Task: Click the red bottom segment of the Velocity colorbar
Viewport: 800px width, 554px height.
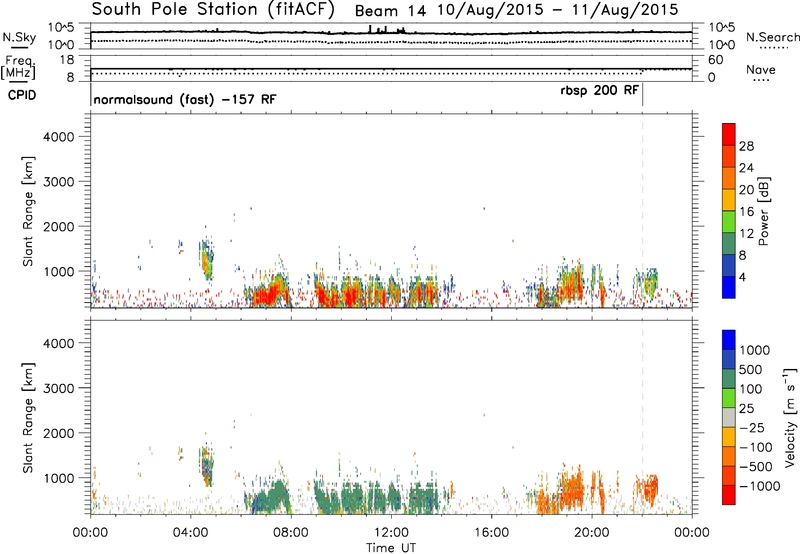Action: [x=729, y=495]
